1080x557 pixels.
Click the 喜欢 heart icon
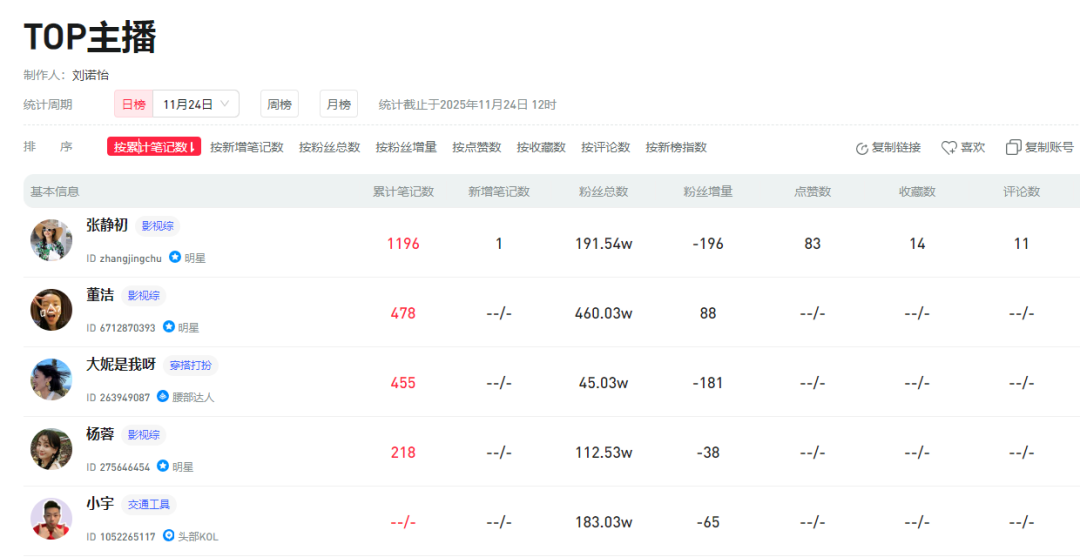tap(949, 148)
